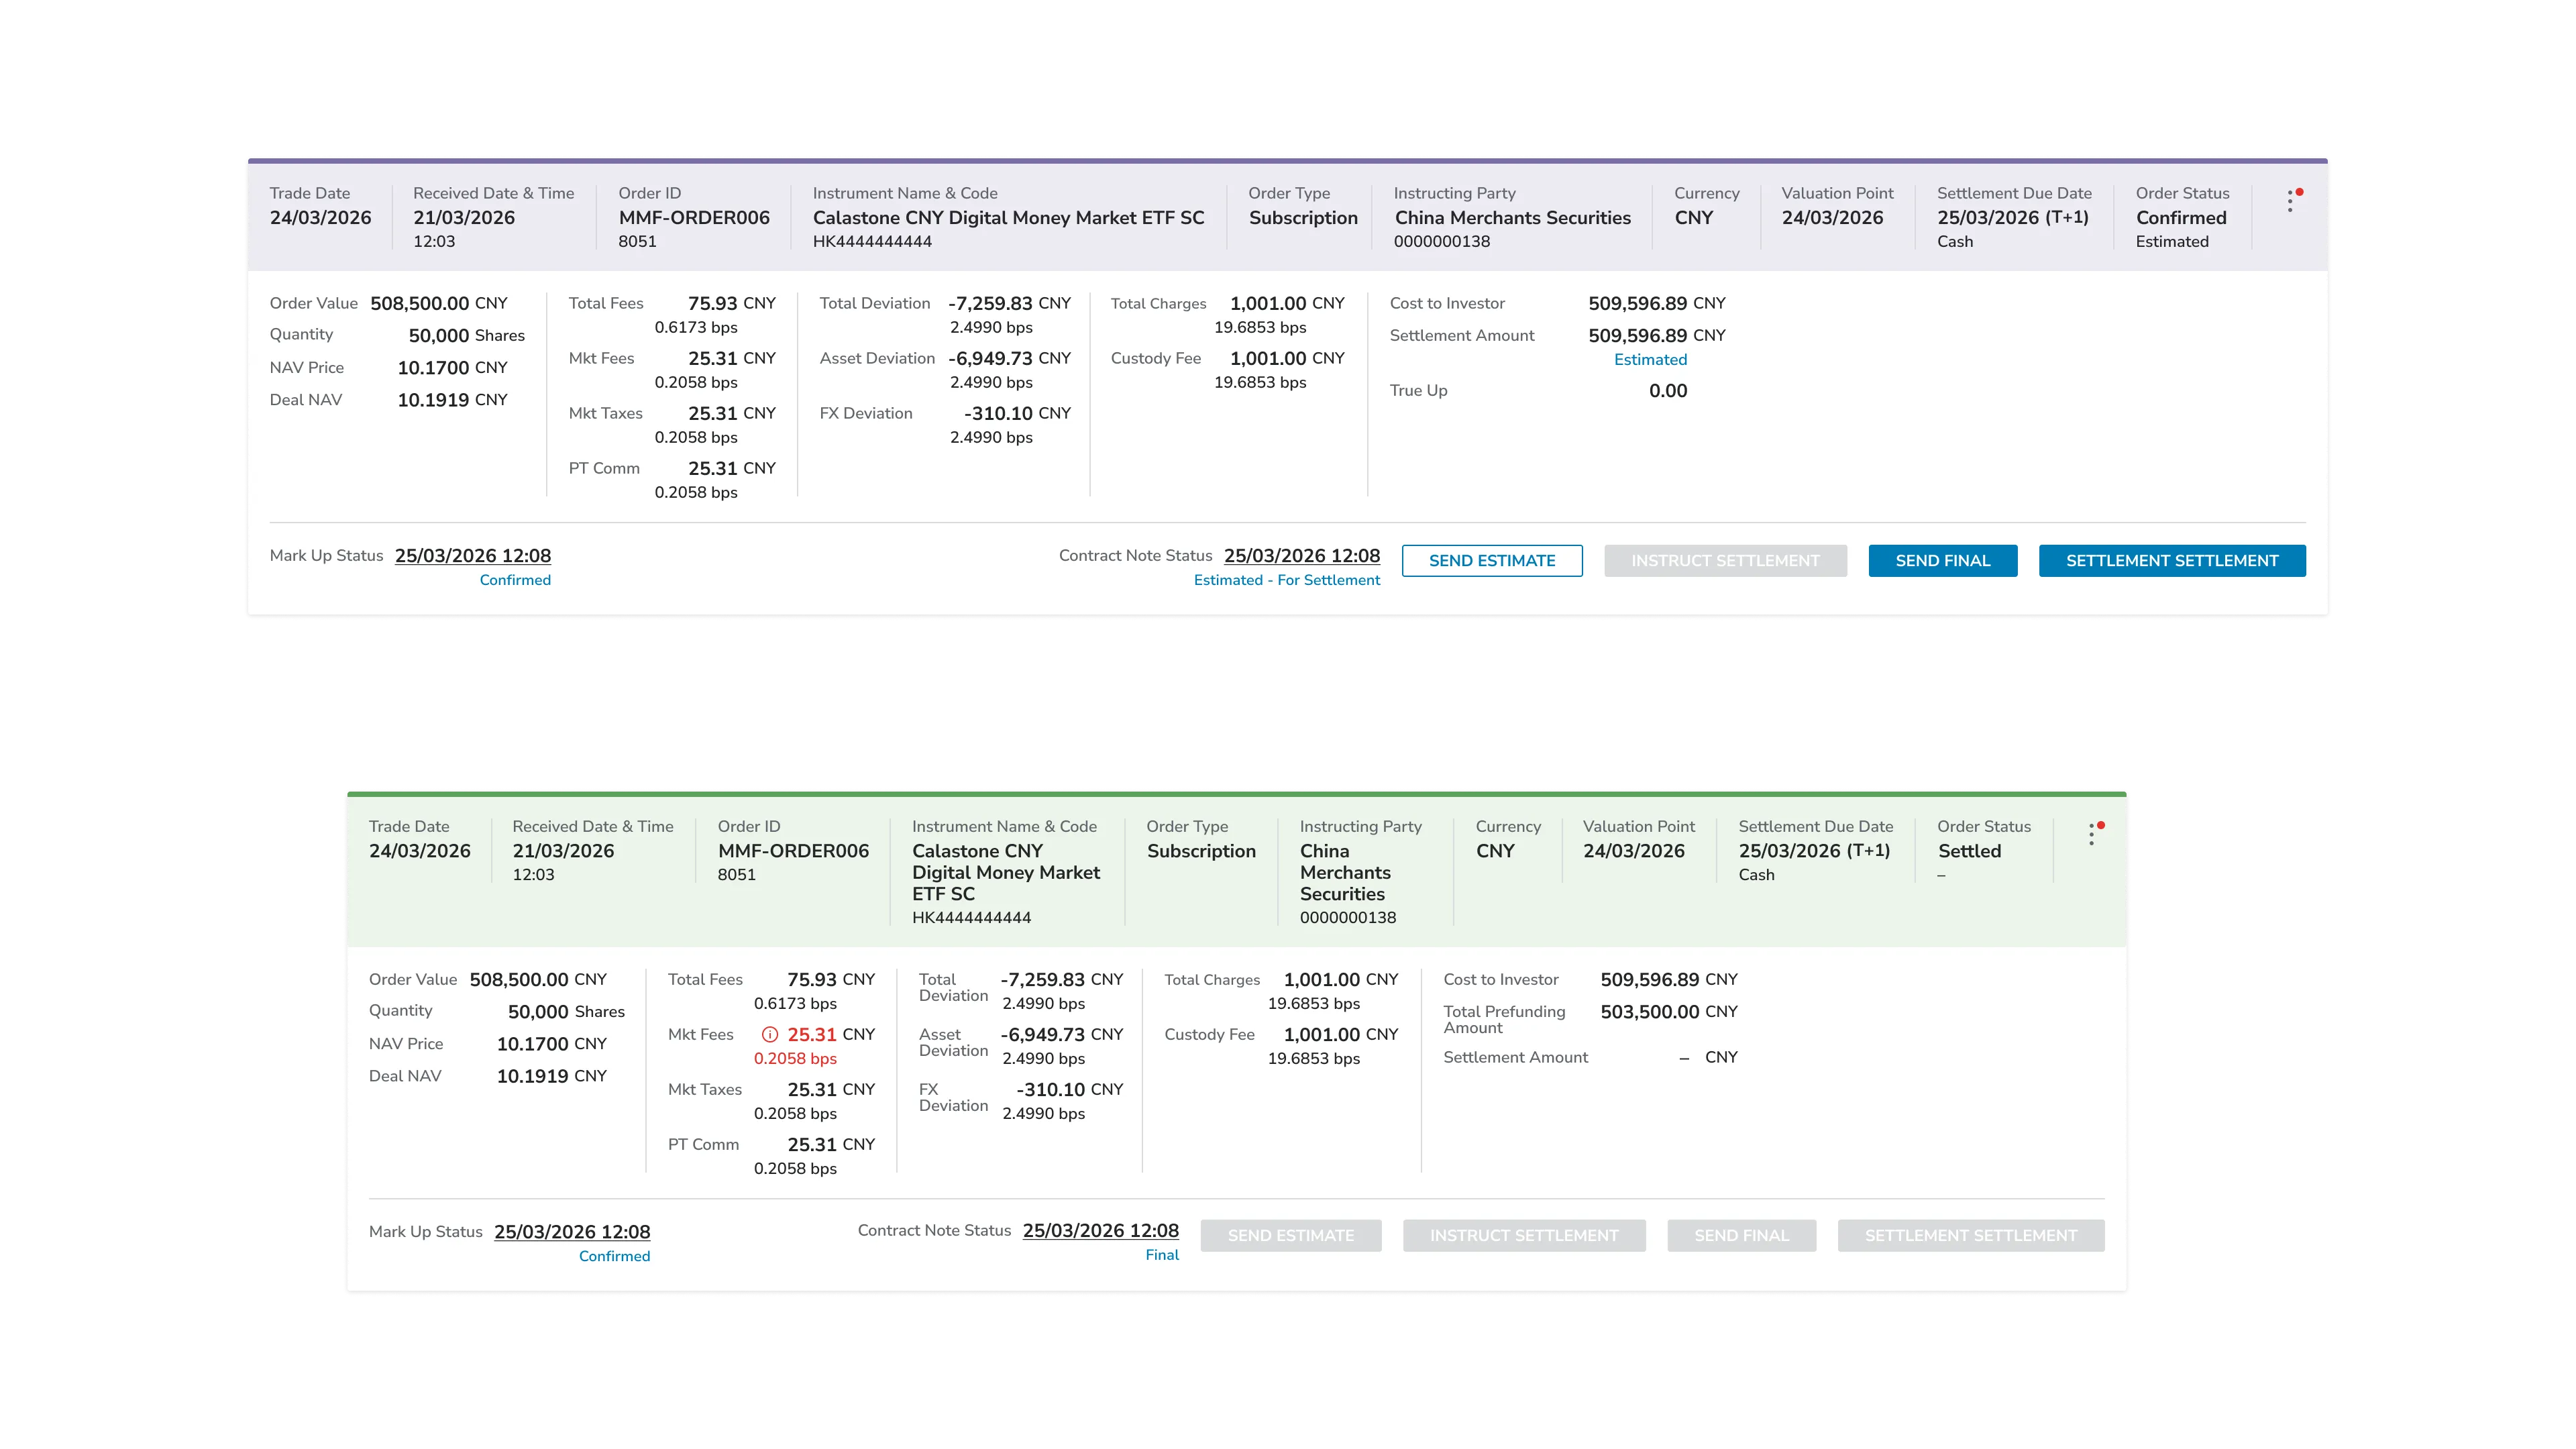Open the kebab menu on the Settled order card
2576x1449 pixels.
pos(2092,834)
